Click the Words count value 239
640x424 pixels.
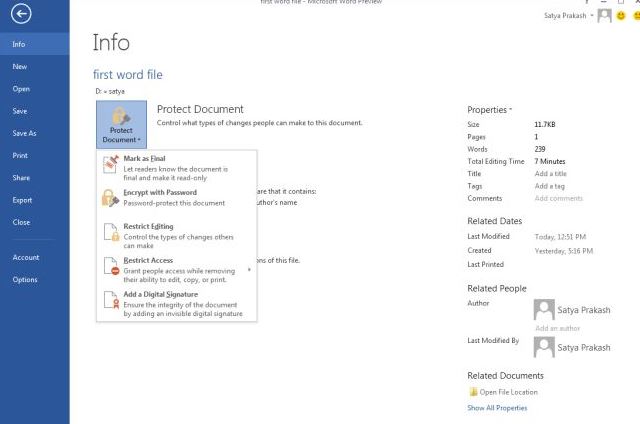pyautogui.click(x=540, y=149)
